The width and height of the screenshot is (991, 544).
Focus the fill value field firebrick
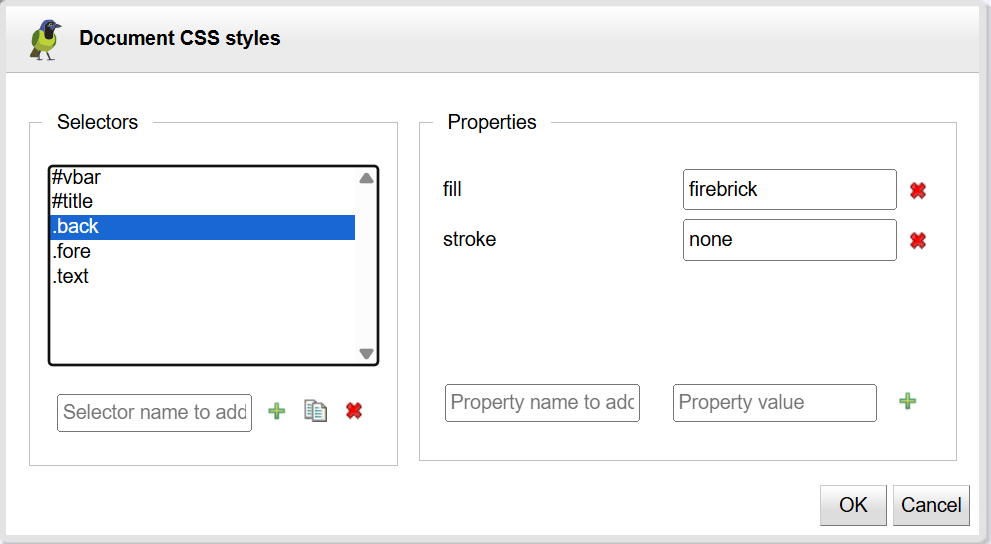click(789, 190)
